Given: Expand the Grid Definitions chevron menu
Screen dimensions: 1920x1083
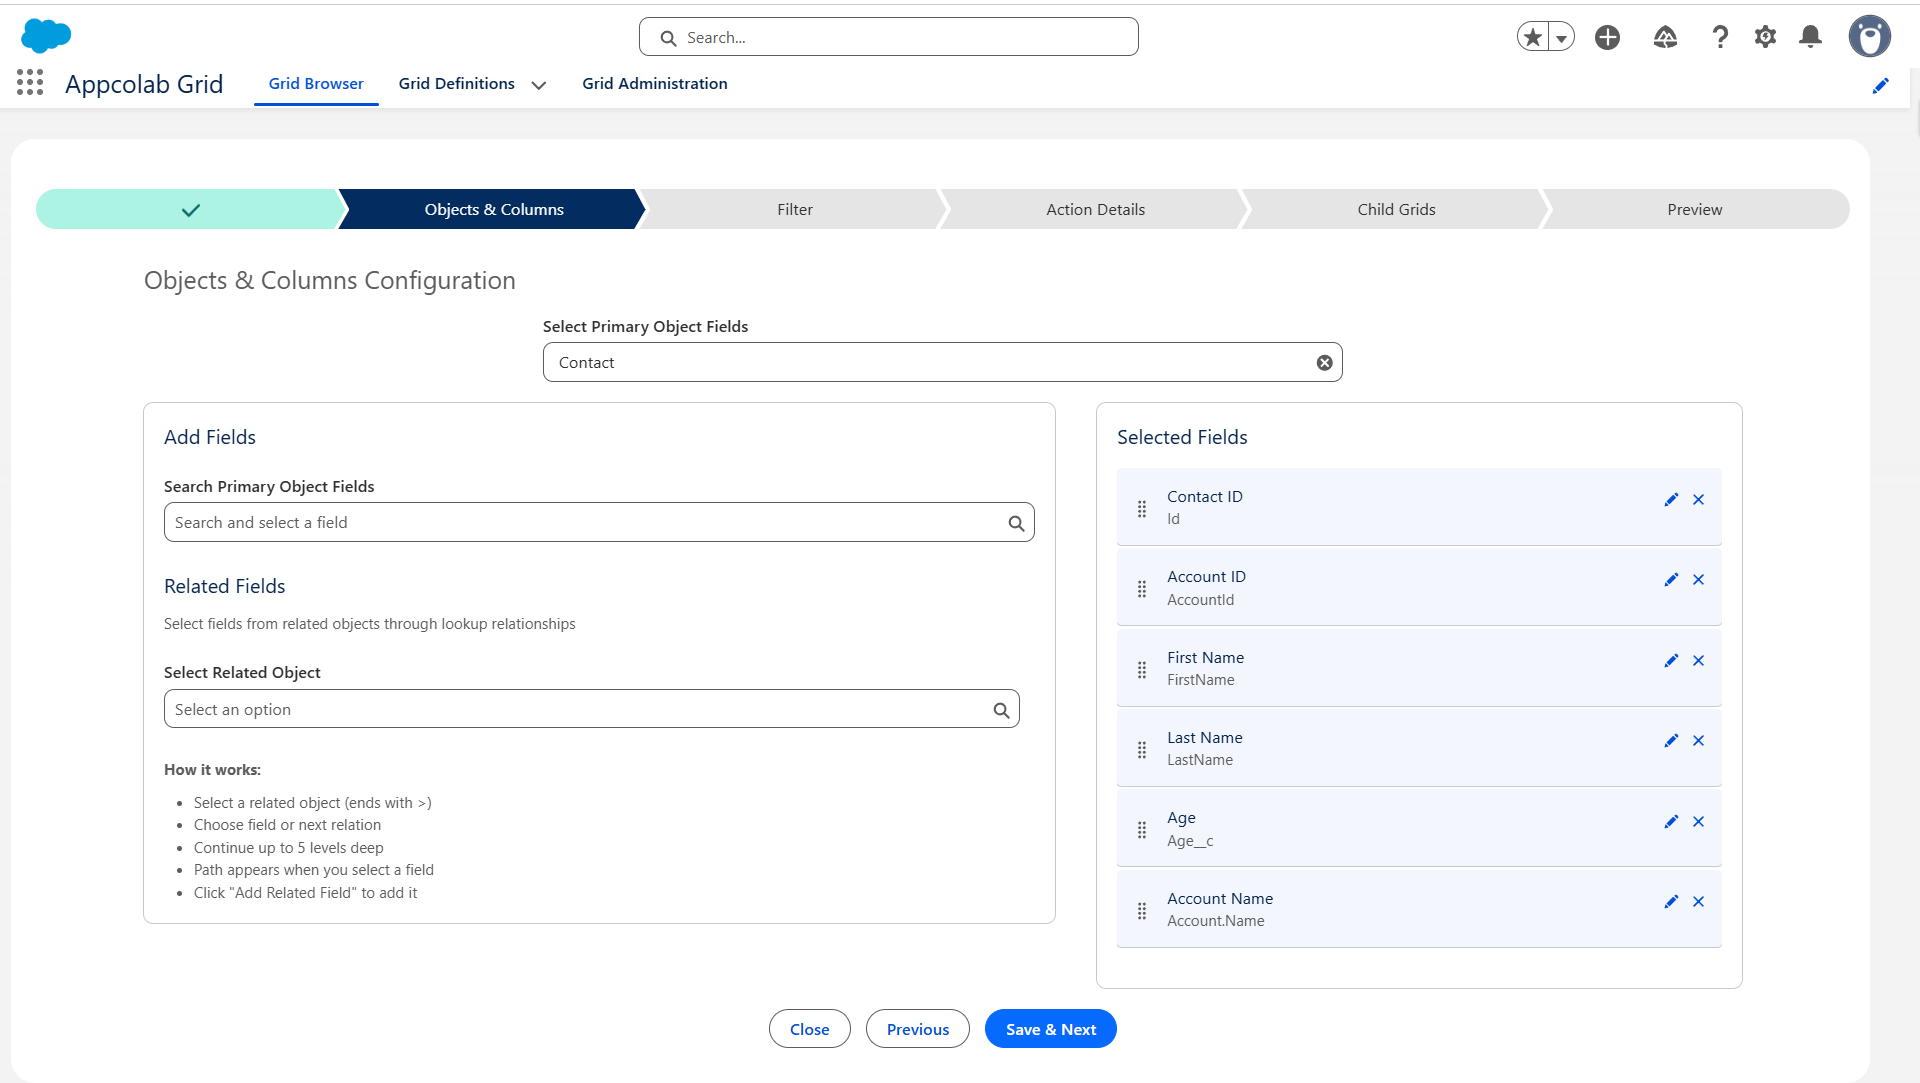Looking at the screenshot, I should 539,85.
